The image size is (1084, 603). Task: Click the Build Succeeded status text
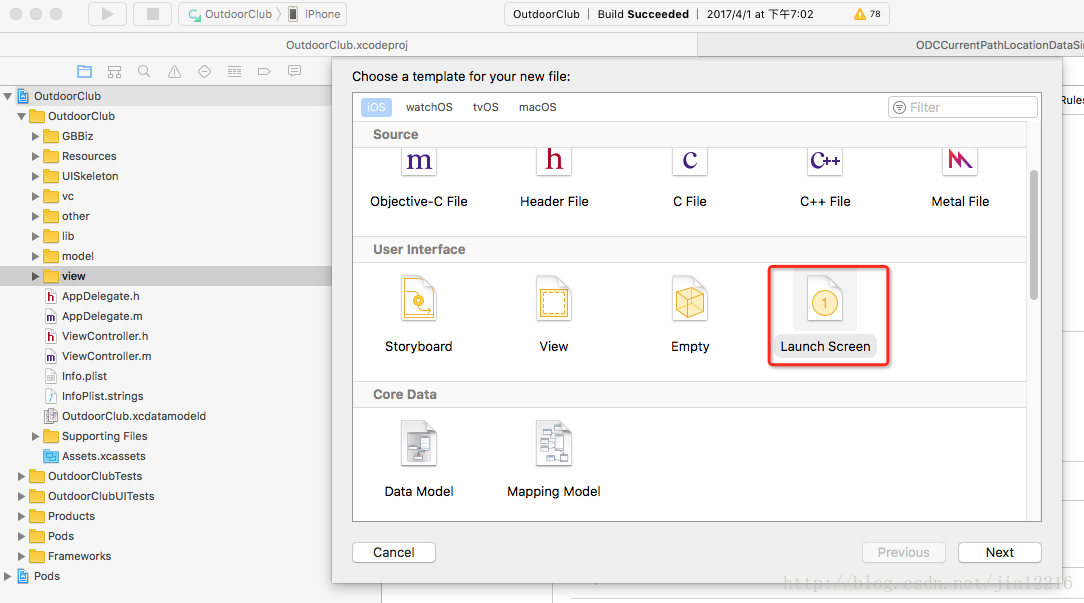(x=643, y=14)
